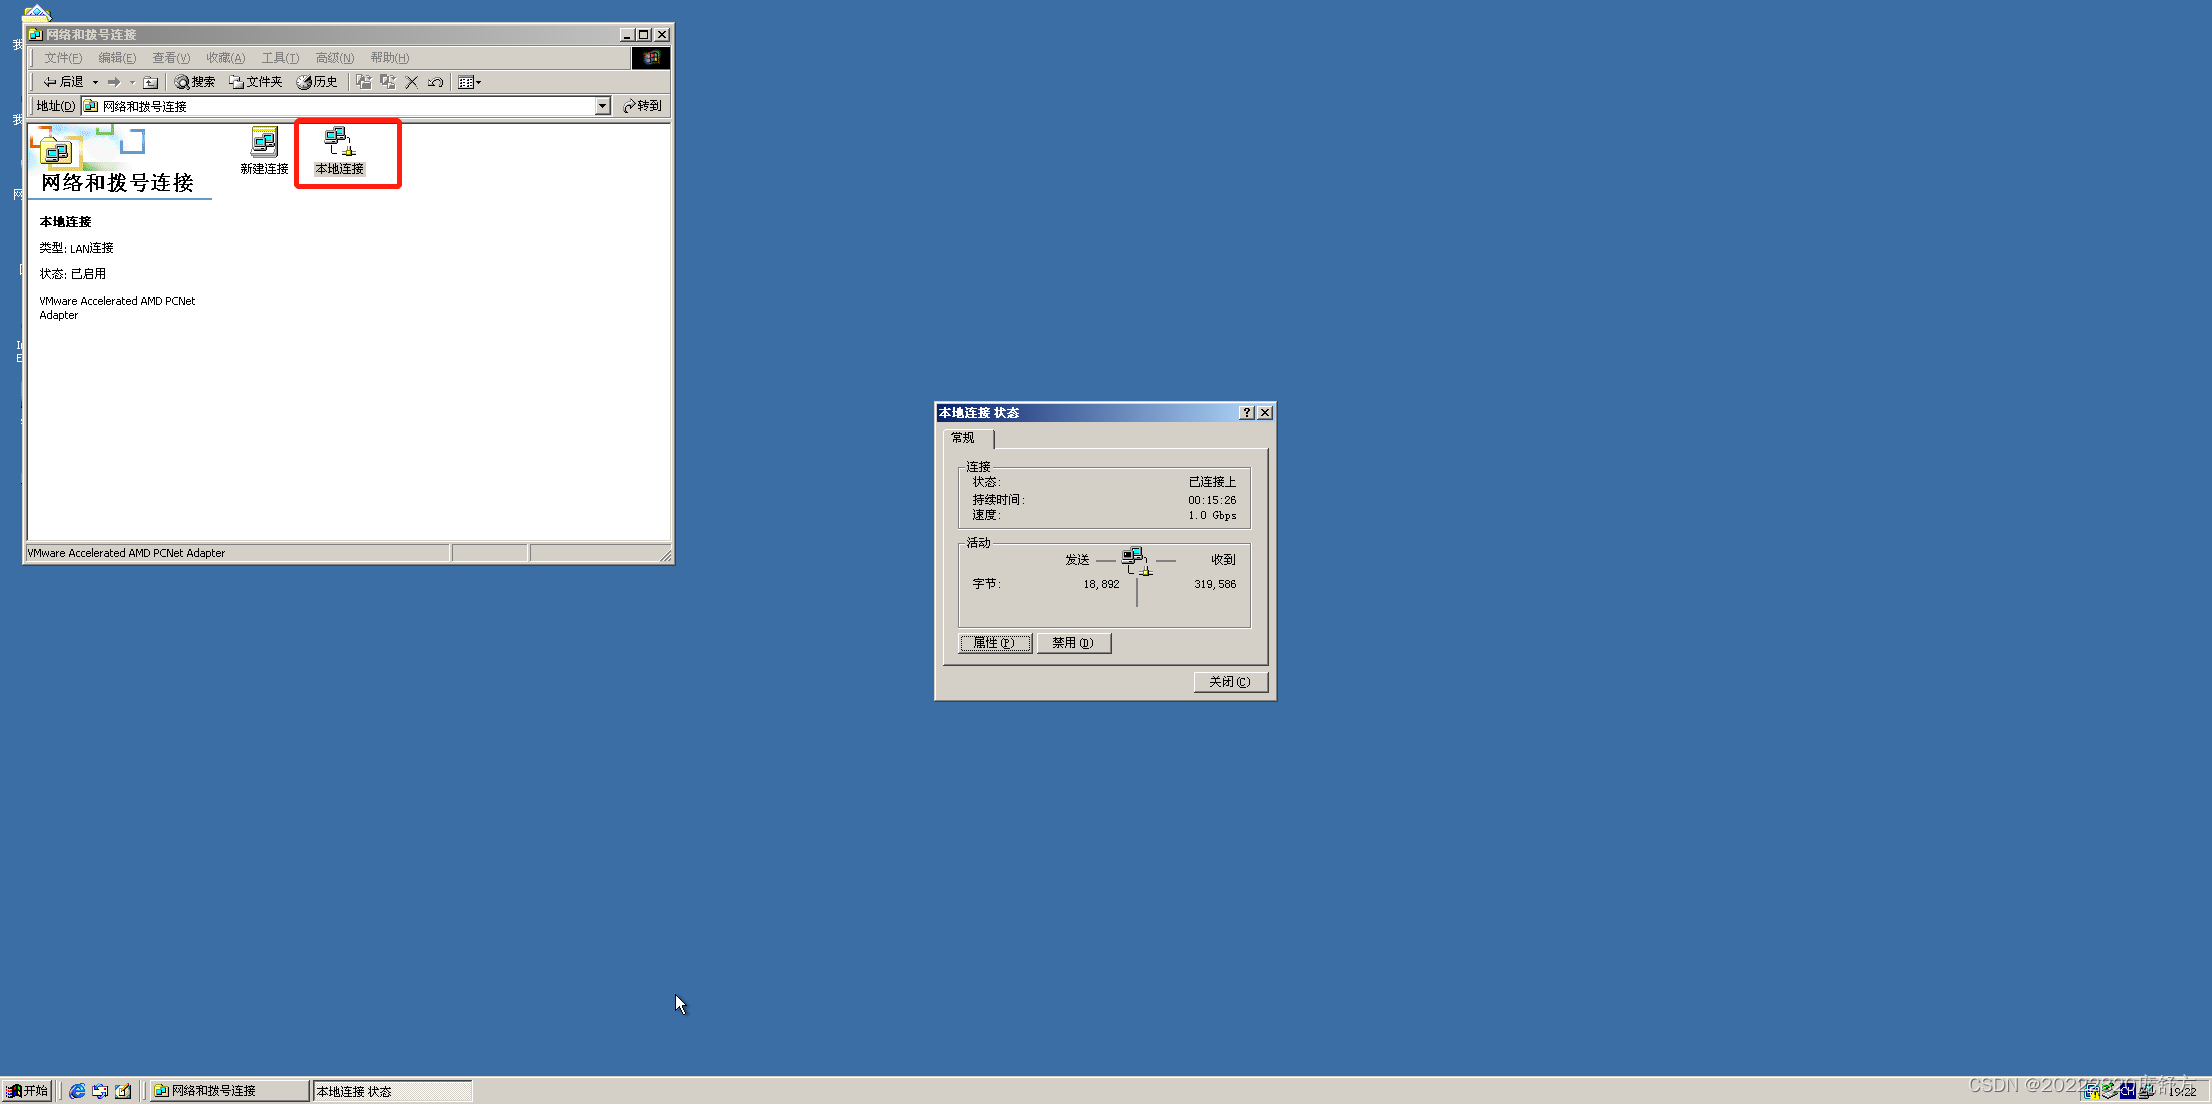This screenshot has width=2212, height=1104.
Task: Open the 高级(N) Advanced menu
Action: [x=334, y=58]
